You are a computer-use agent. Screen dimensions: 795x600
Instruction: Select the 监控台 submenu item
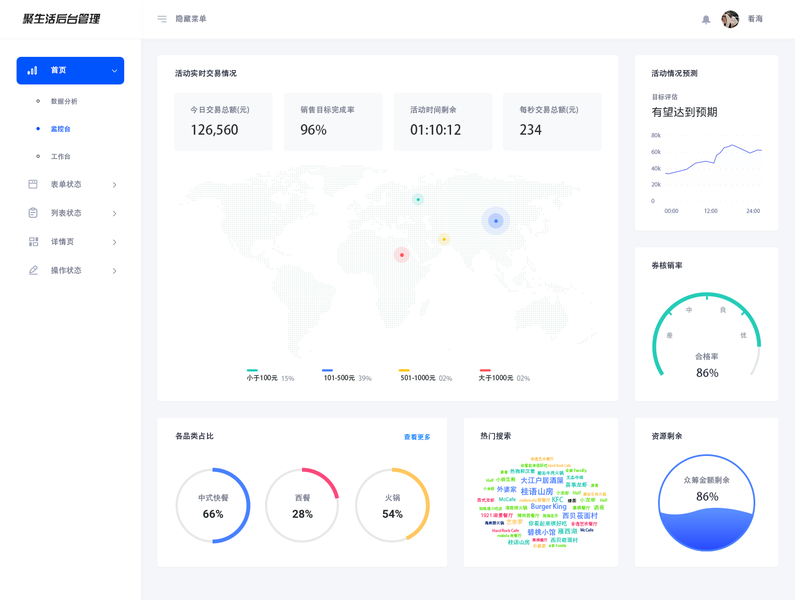click(x=60, y=129)
